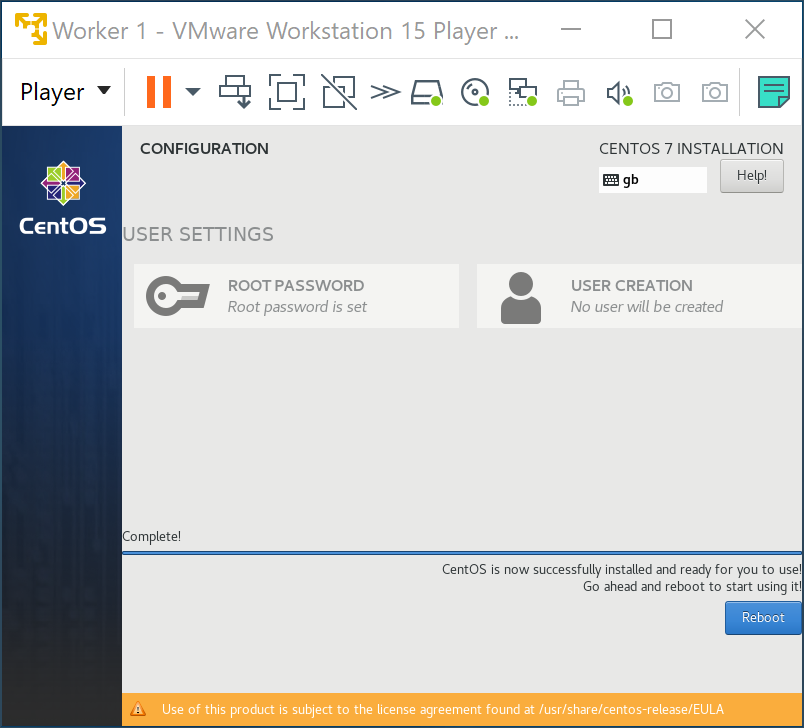The image size is (804, 728).
Task: Show VMware message log panel
Action: tap(773, 91)
